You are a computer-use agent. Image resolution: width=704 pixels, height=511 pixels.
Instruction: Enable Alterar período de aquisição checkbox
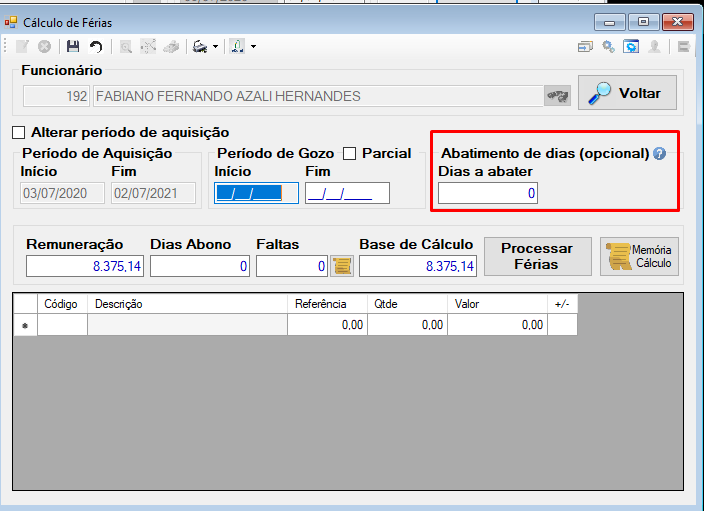tap(18, 132)
